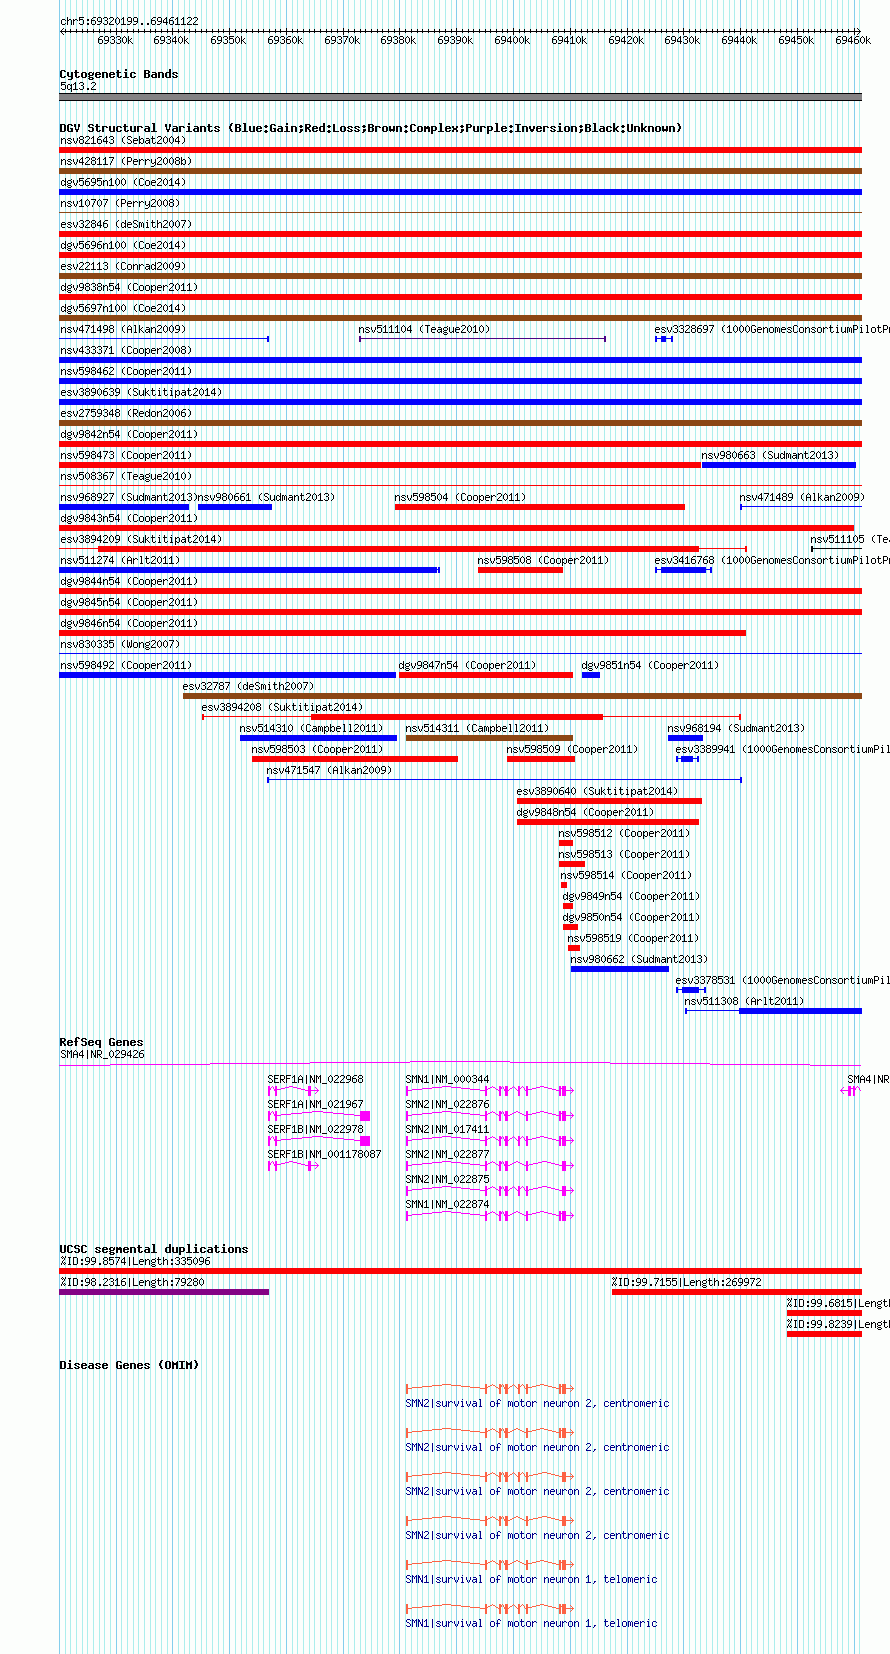Open %ID:99.7155|Length:269972 segmental duplication
The width and height of the screenshot is (890, 1654).
[x=687, y=1282]
